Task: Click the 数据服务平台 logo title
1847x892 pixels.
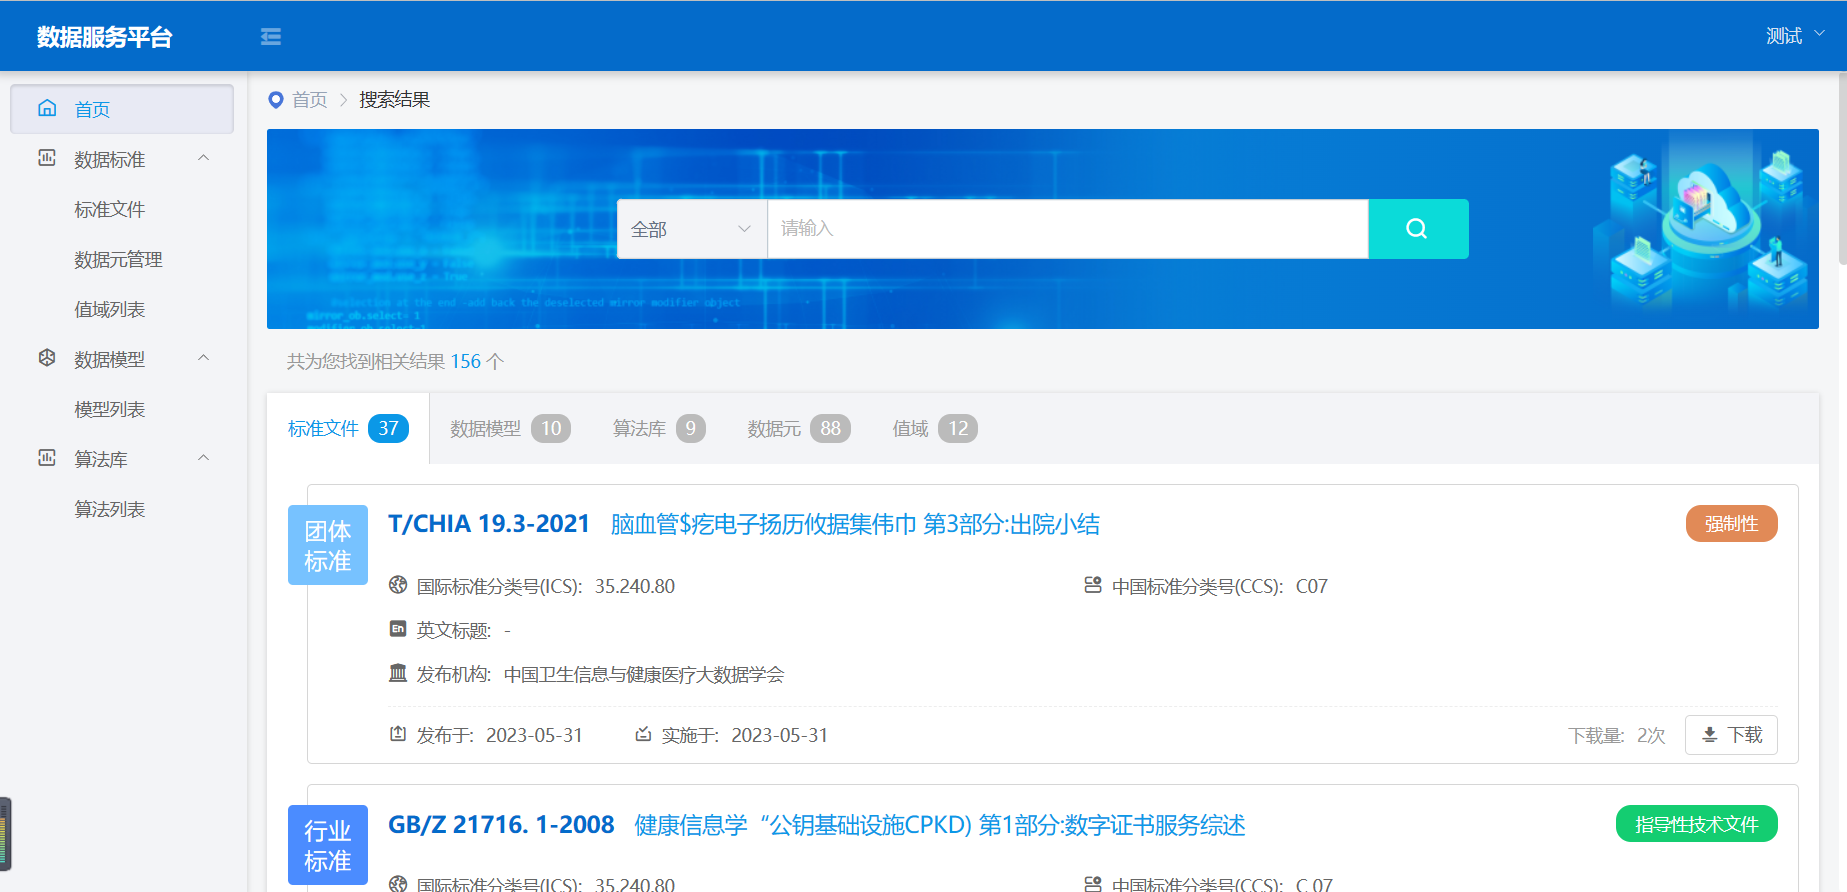Action: pyautogui.click(x=105, y=37)
